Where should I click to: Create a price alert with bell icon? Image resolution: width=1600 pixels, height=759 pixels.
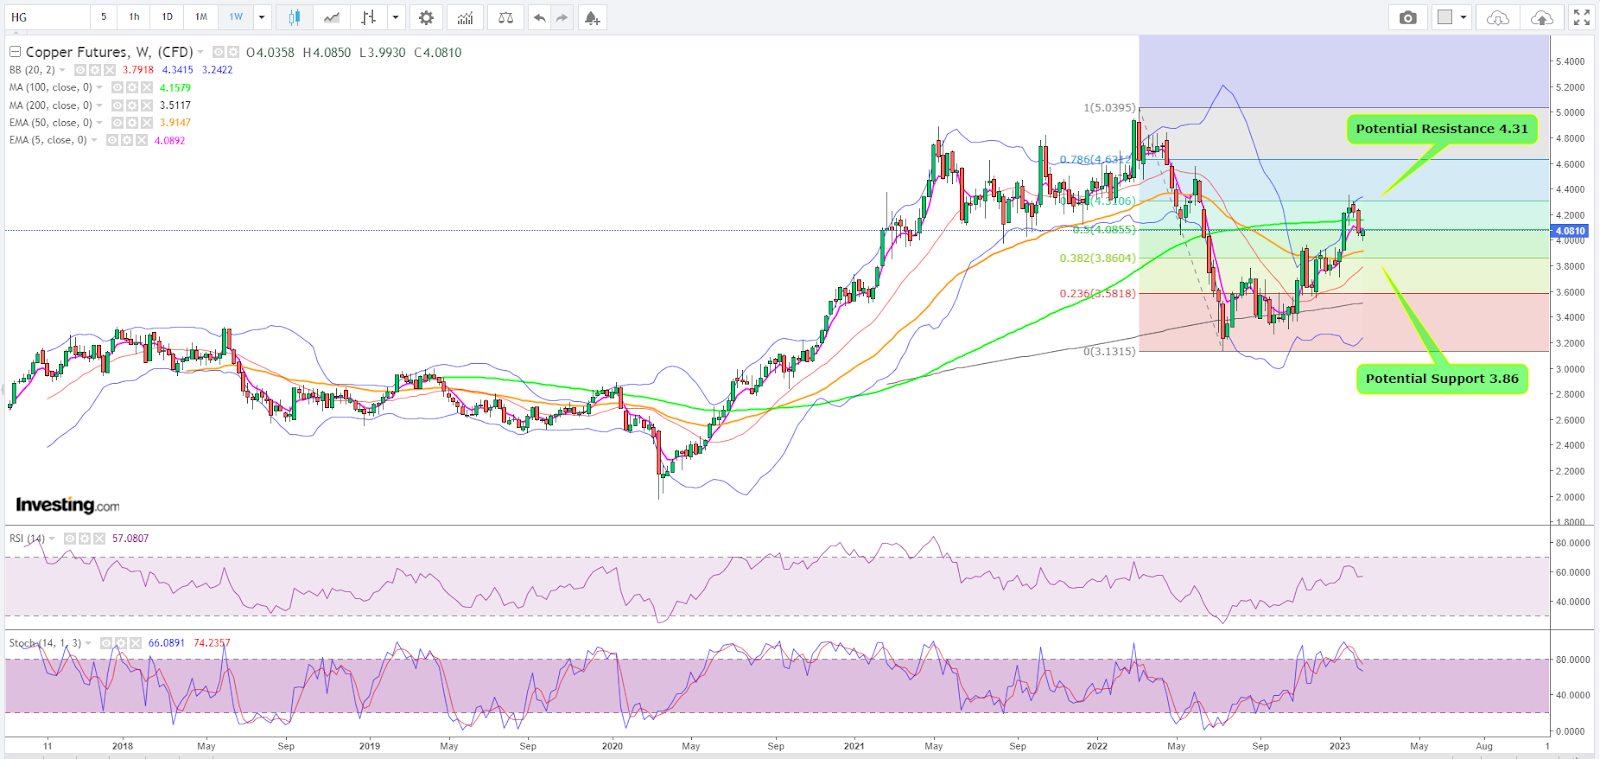pos(592,17)
